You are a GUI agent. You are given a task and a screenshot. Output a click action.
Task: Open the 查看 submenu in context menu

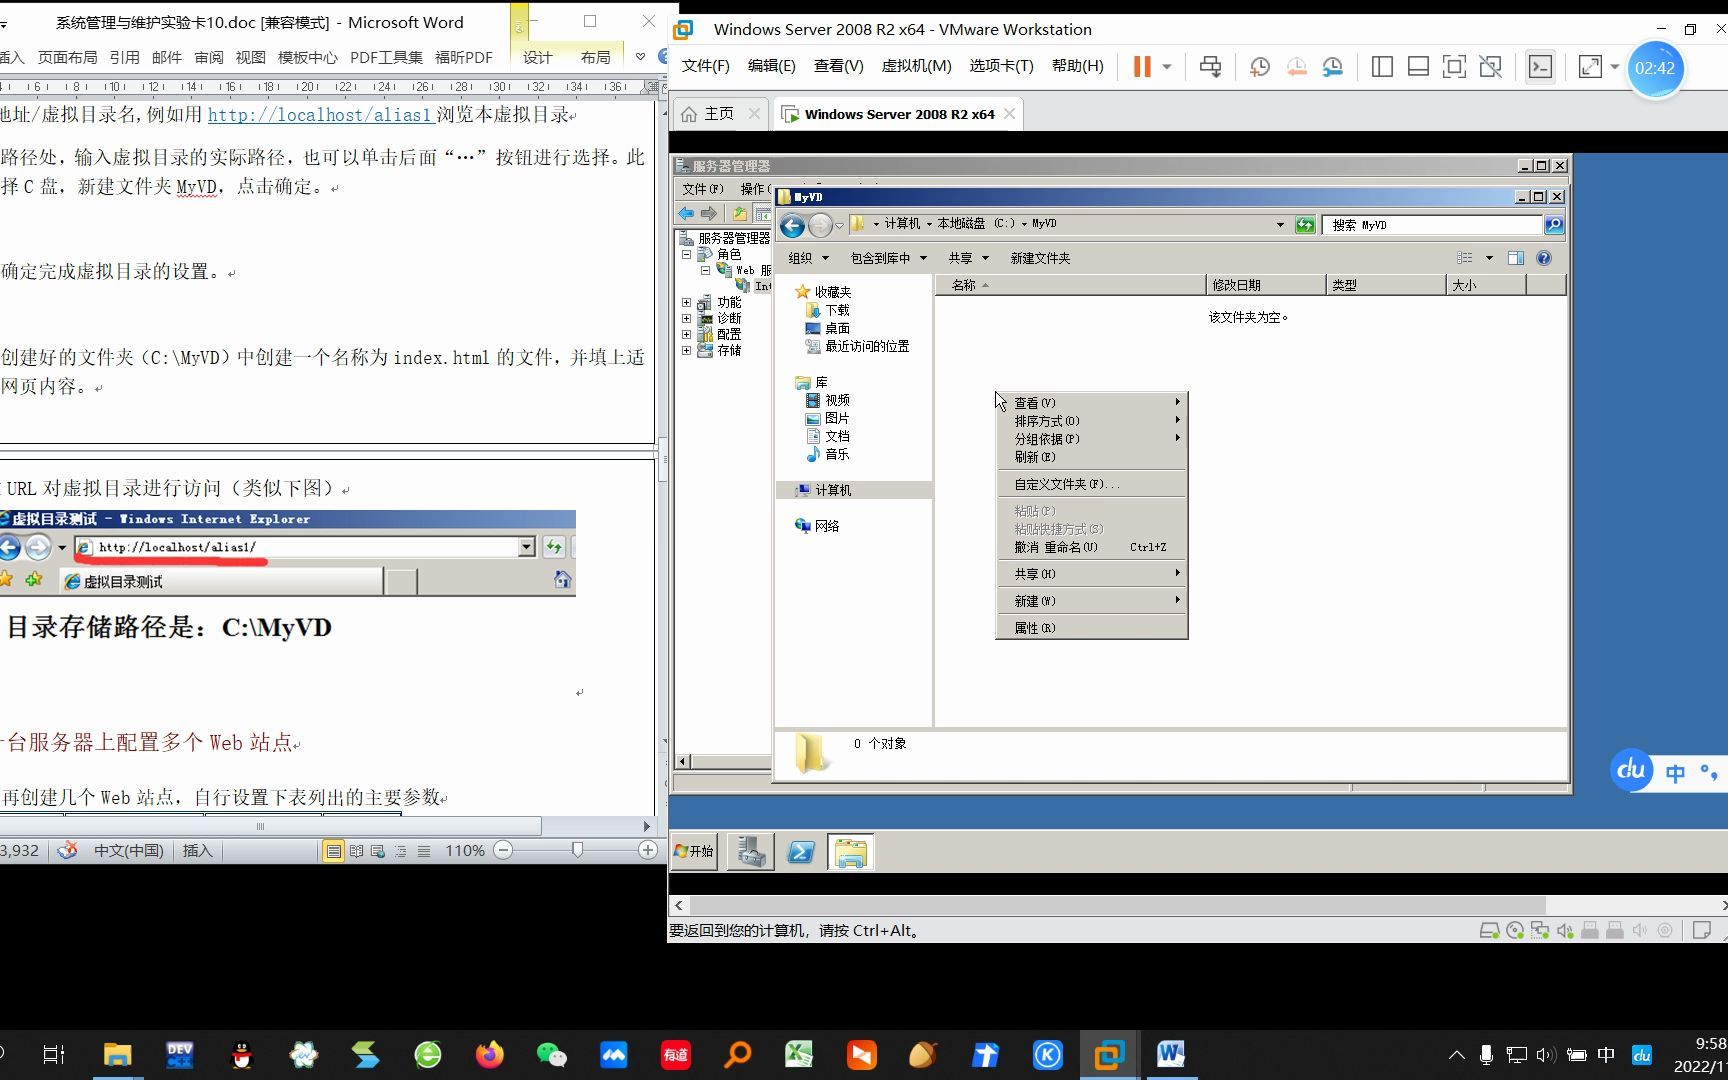click(1092, 403)
